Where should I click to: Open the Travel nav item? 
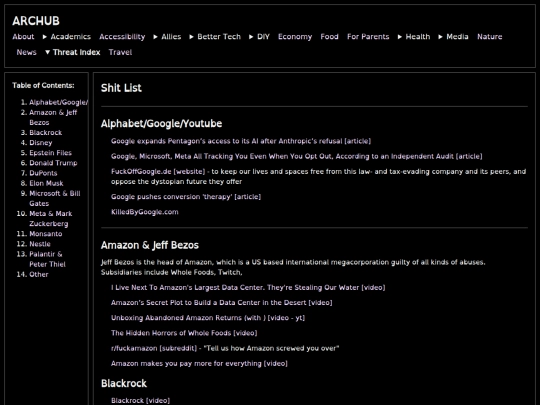[120, 52]
